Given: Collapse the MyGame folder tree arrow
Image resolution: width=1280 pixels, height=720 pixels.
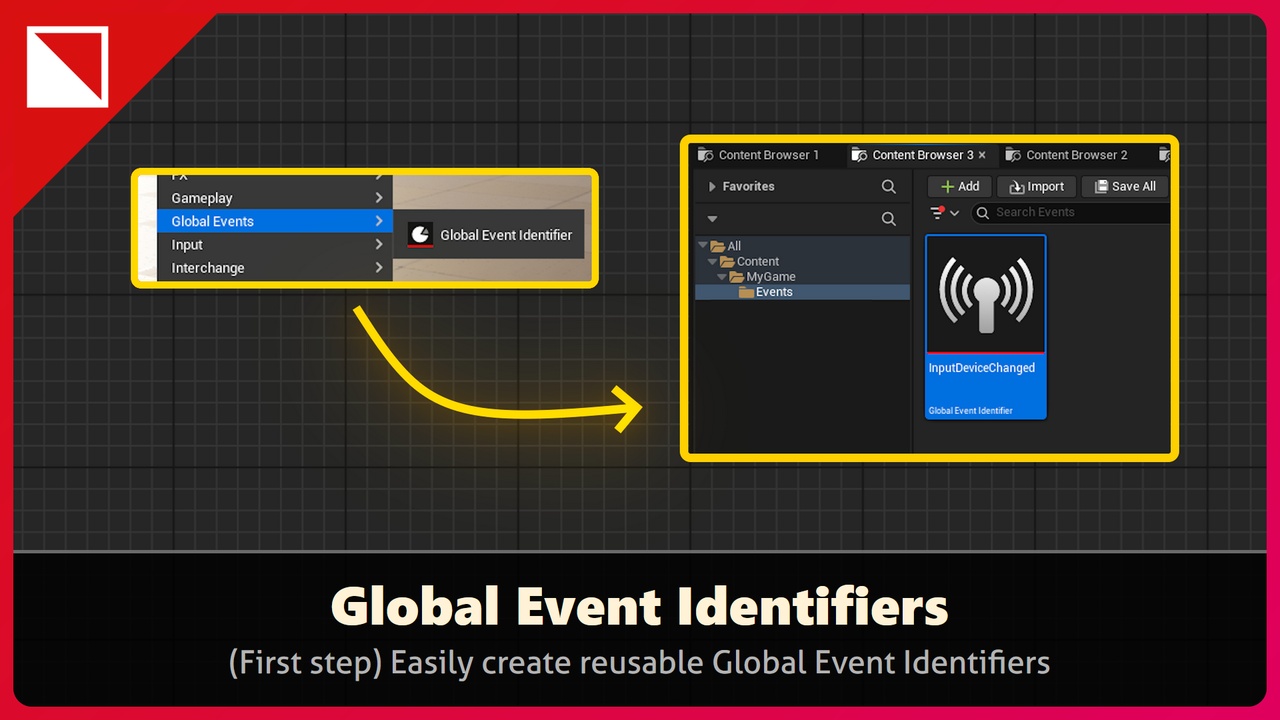Looking at the screenshot, I should tap(722, 276).
